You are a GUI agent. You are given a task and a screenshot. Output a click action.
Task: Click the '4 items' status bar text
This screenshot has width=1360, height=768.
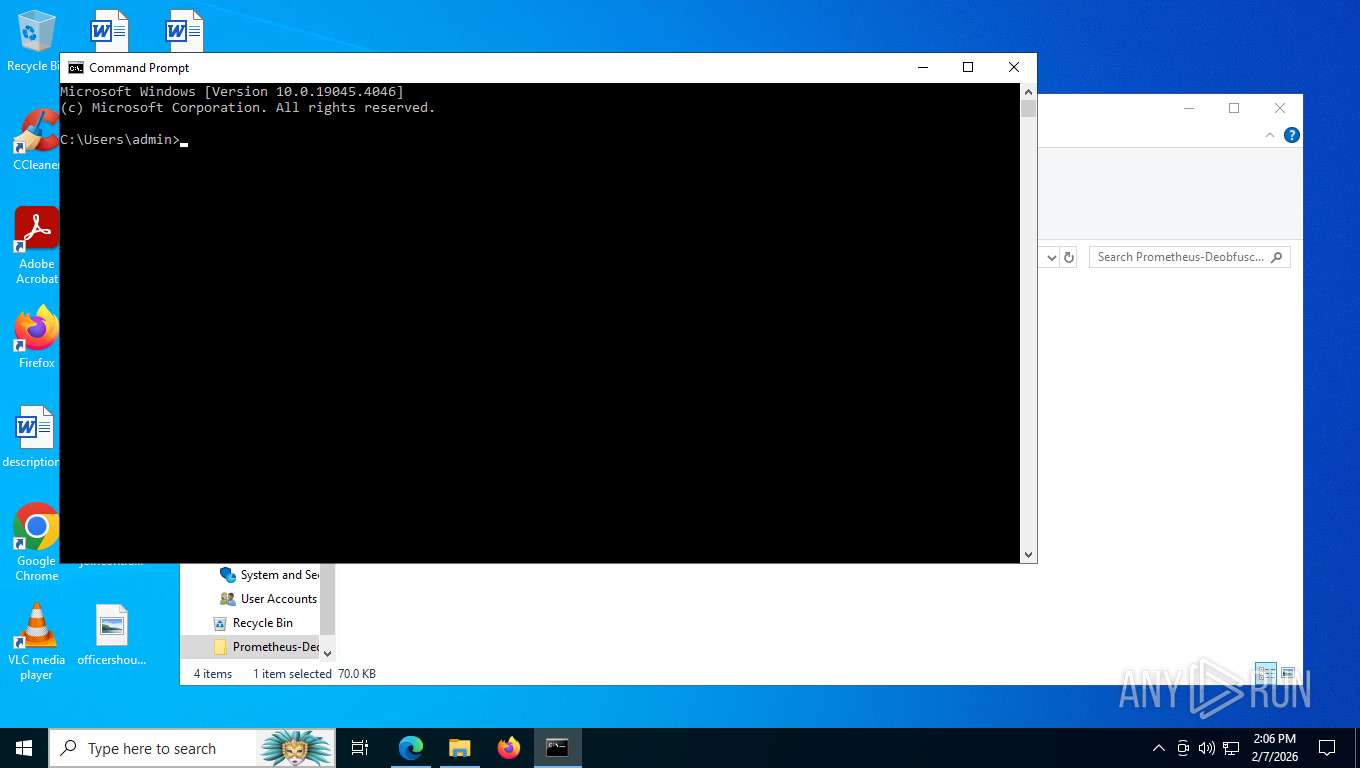pos(212,674)
